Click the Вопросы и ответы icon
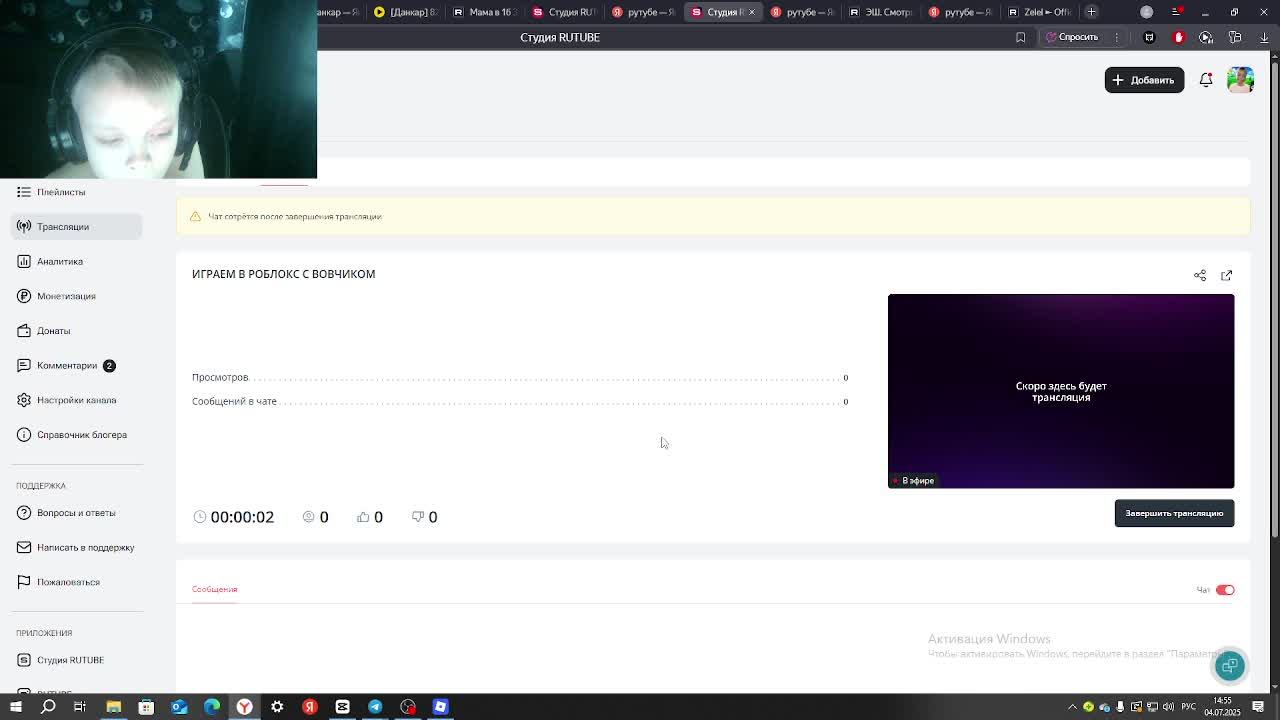 click(24, 513)
